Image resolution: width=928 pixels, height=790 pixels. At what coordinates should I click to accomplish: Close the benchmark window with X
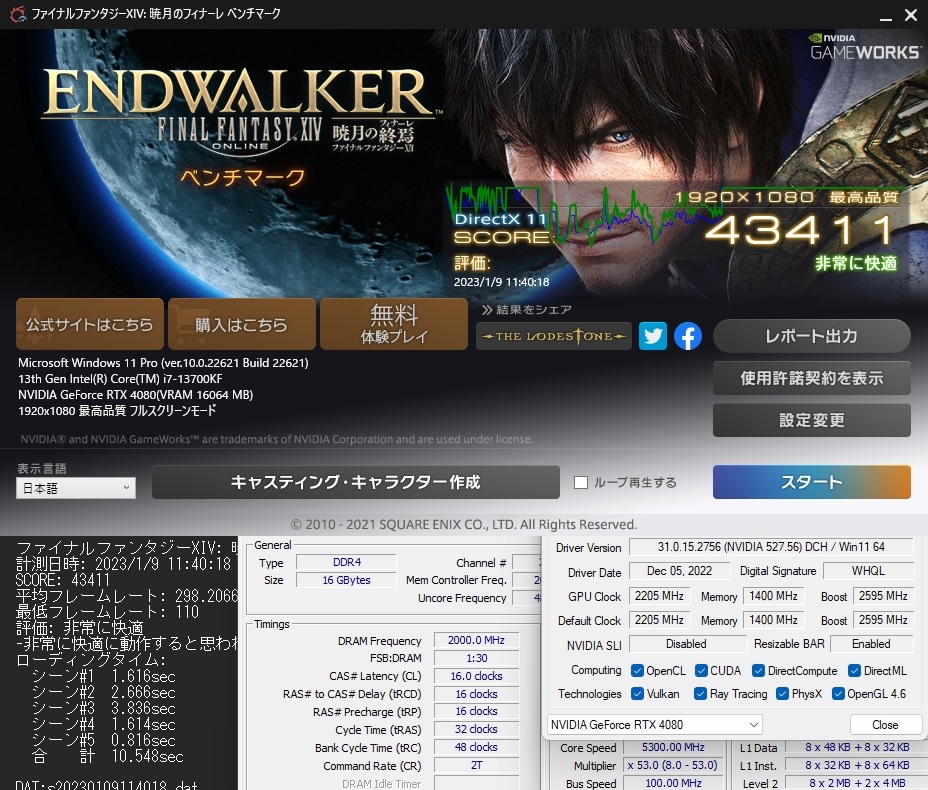911,15
